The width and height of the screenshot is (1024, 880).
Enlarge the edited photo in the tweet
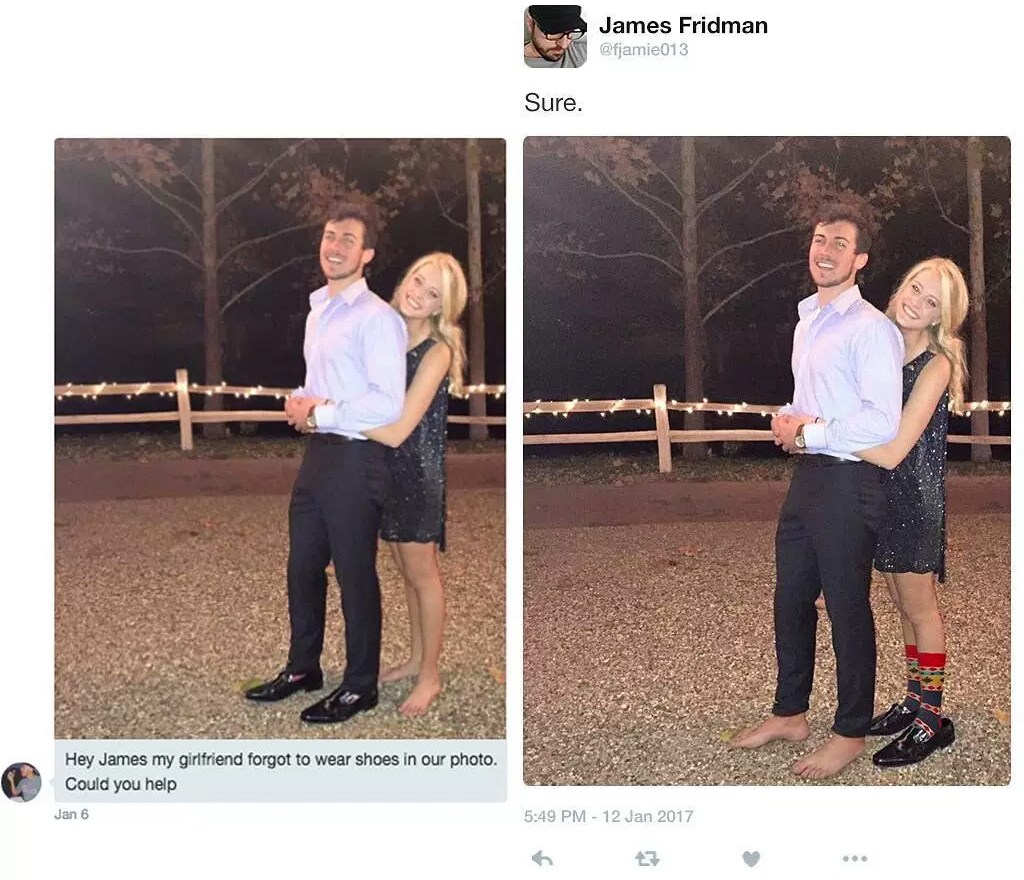tap(767, 460)
